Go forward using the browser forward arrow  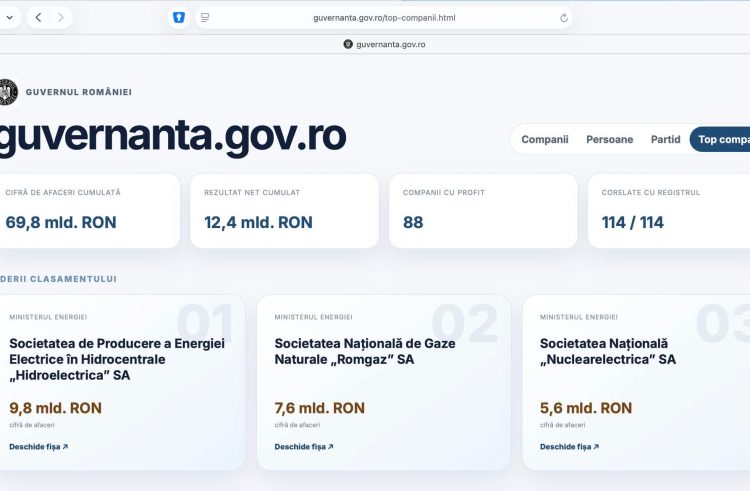(61, 18)
